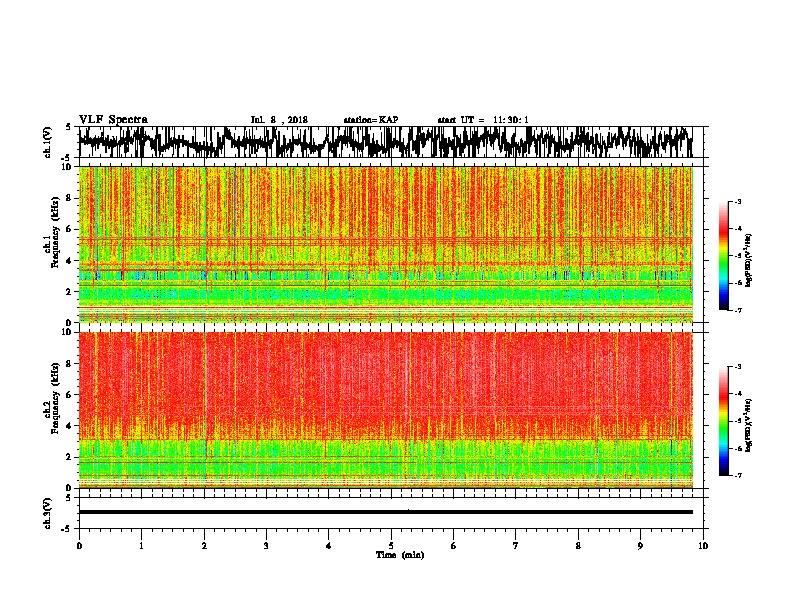Click the "10" minute tick on time axis
Image resolution: width=792 pixels, height=612 pixels.
pos(703,546)
